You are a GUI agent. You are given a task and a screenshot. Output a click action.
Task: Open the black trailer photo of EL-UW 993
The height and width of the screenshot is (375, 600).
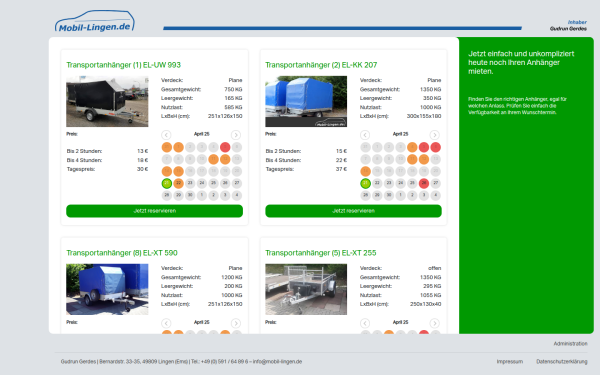107,101
